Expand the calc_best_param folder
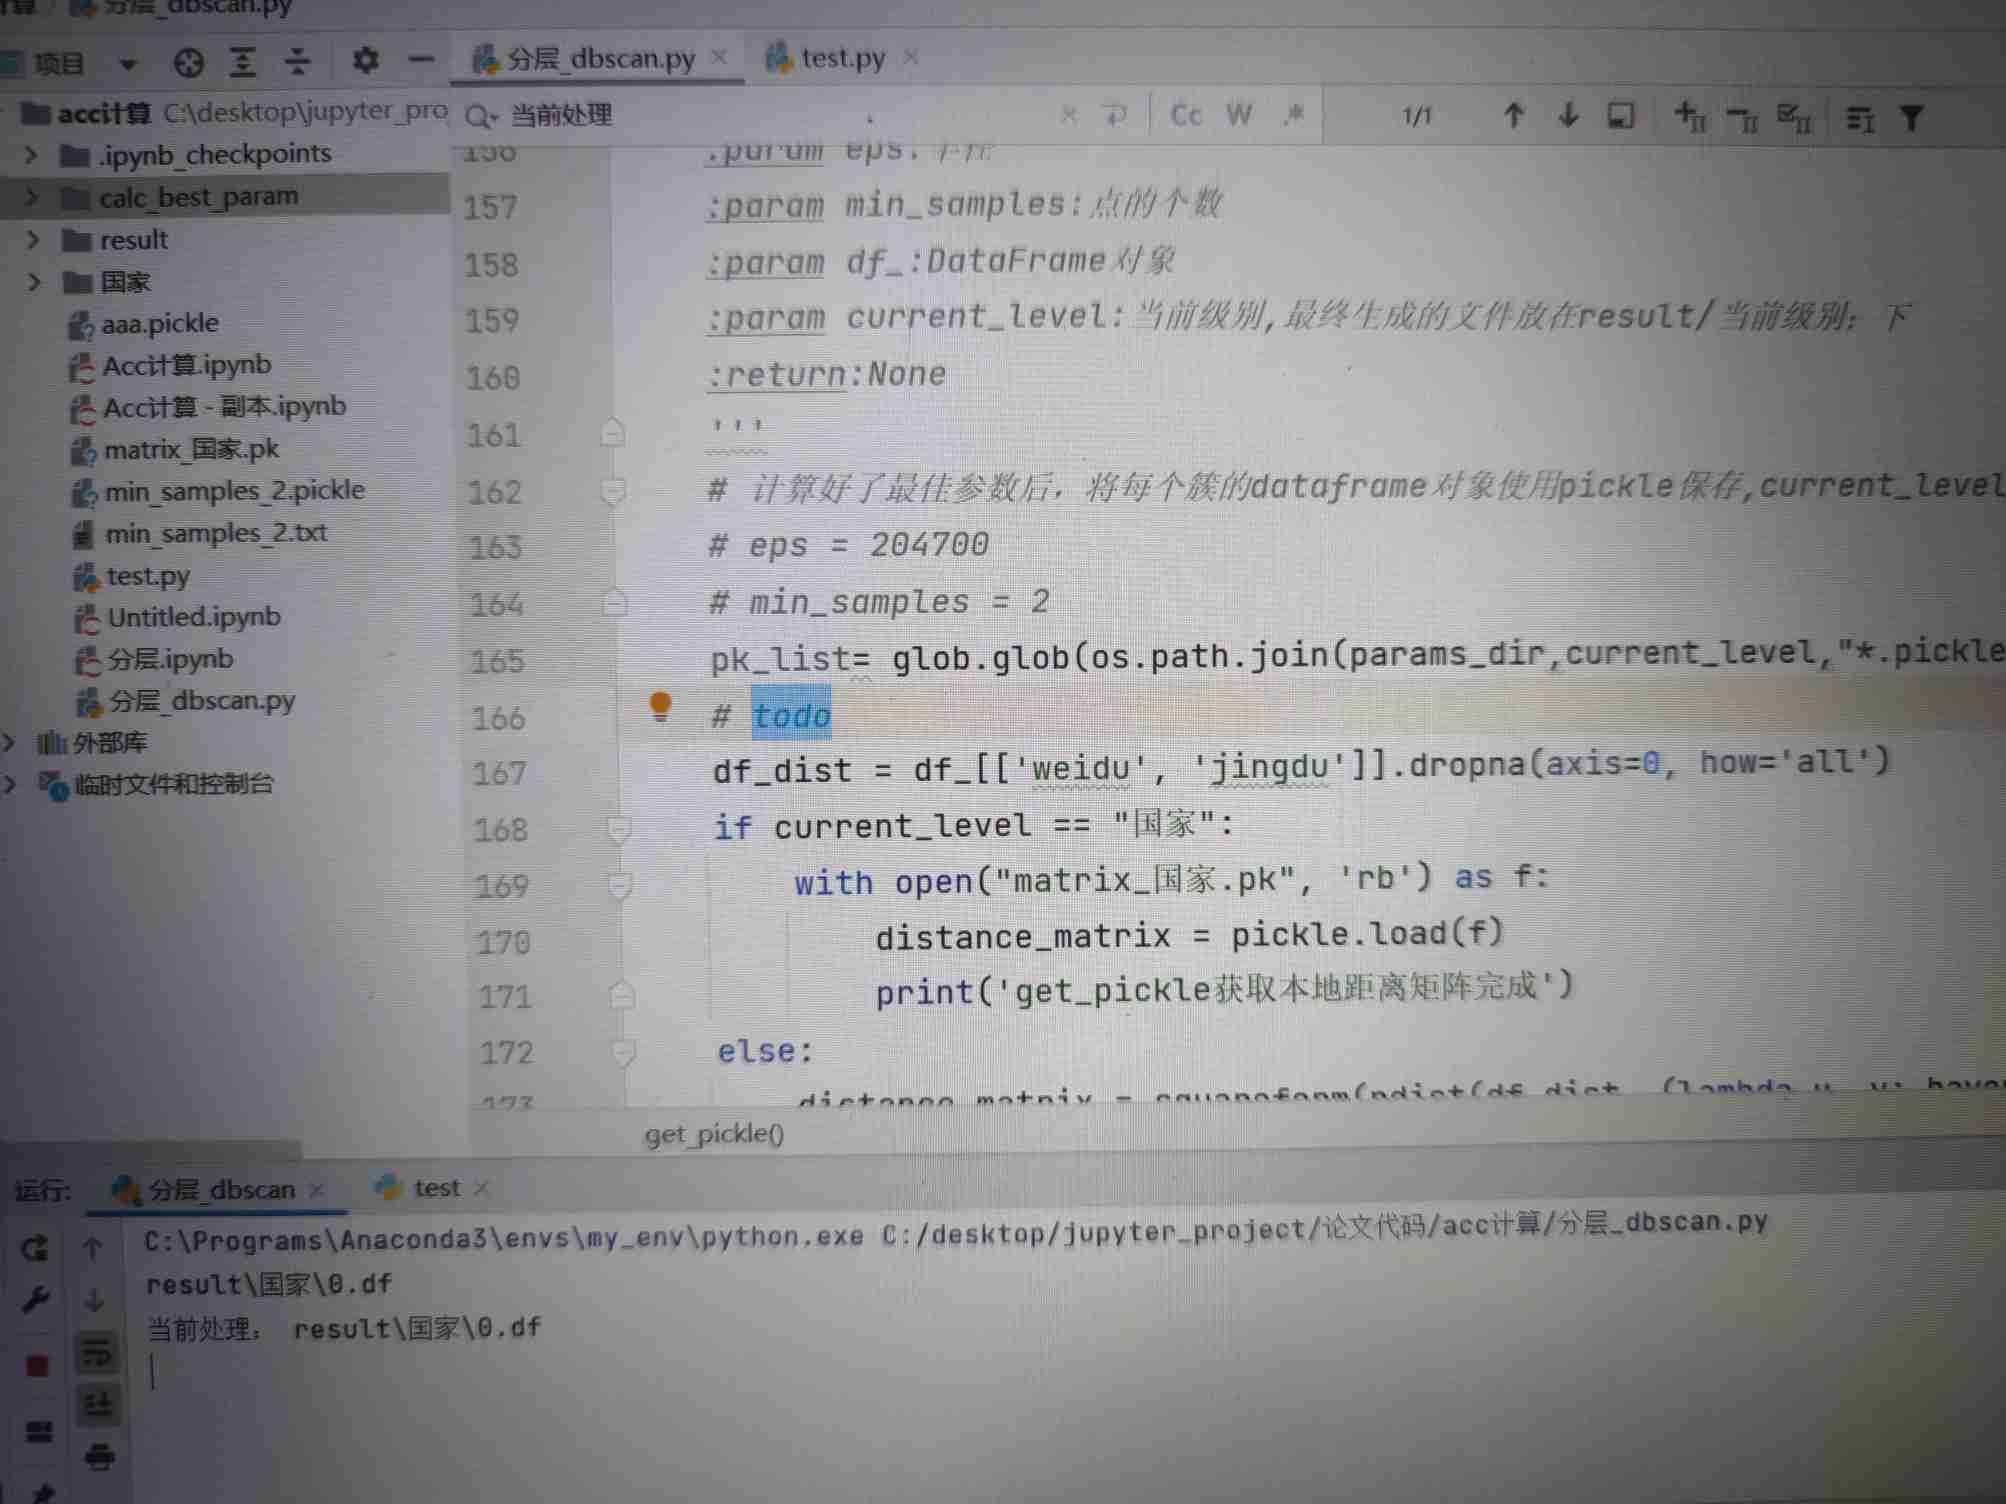The image size is (2006, 1504). pos(32,197)
